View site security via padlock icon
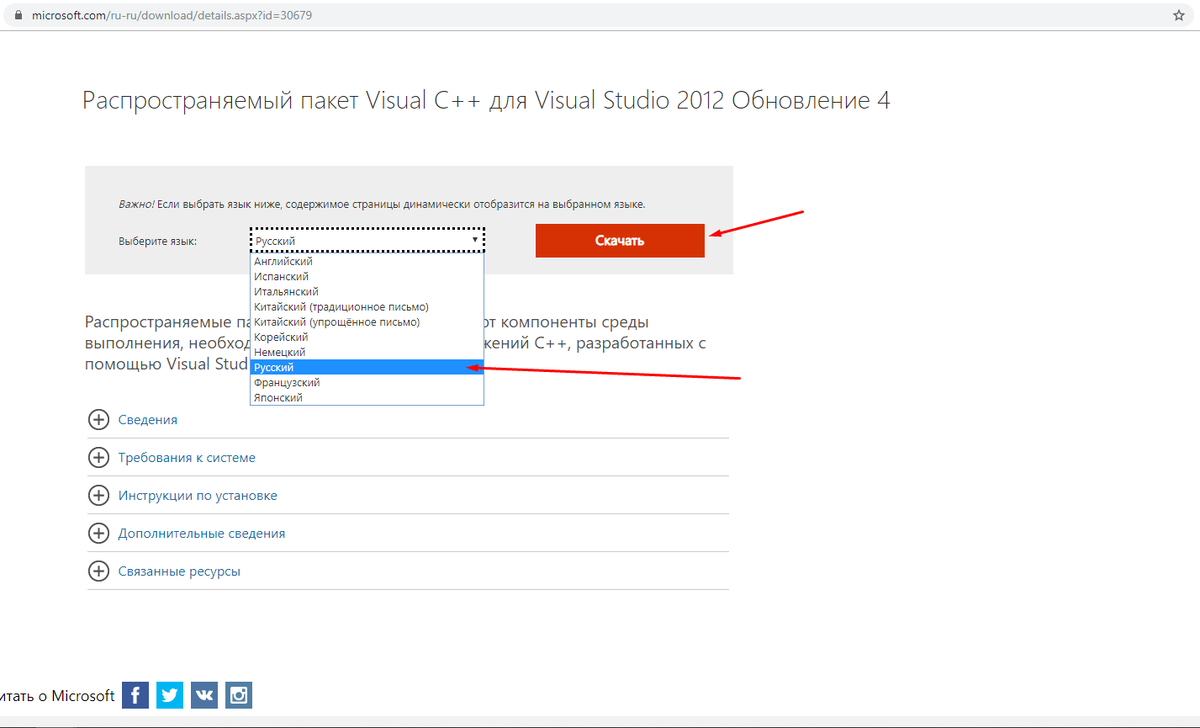Screen dimensions: 1200x728 pos(17,16)
